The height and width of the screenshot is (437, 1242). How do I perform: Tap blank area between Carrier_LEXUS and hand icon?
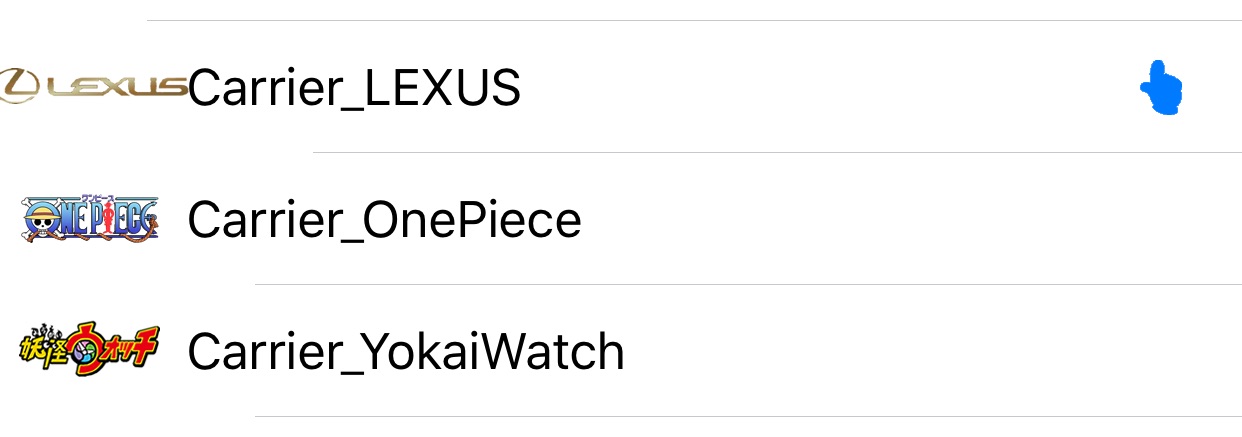(x=830, y=88)
